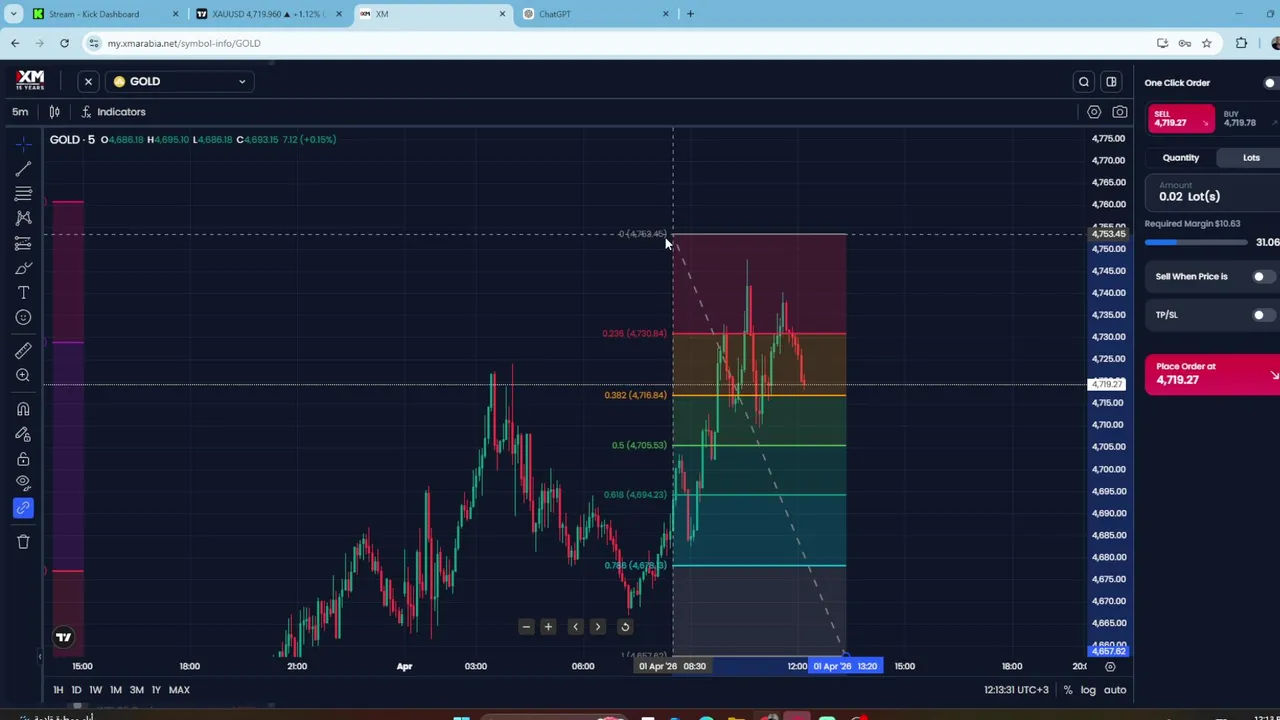The width and height of the screenshot is (1280, 720).
Task: Activate the Zoom In tool
Action: [x=23, y=376]
